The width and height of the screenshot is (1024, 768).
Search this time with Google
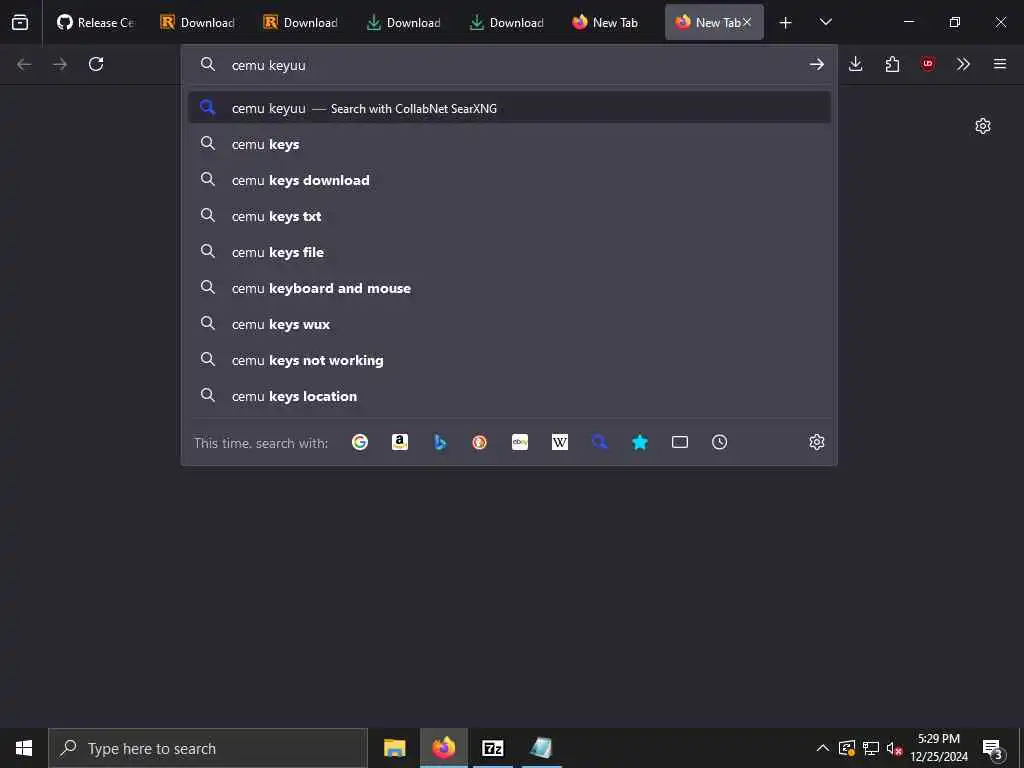[x=360, y=442]
